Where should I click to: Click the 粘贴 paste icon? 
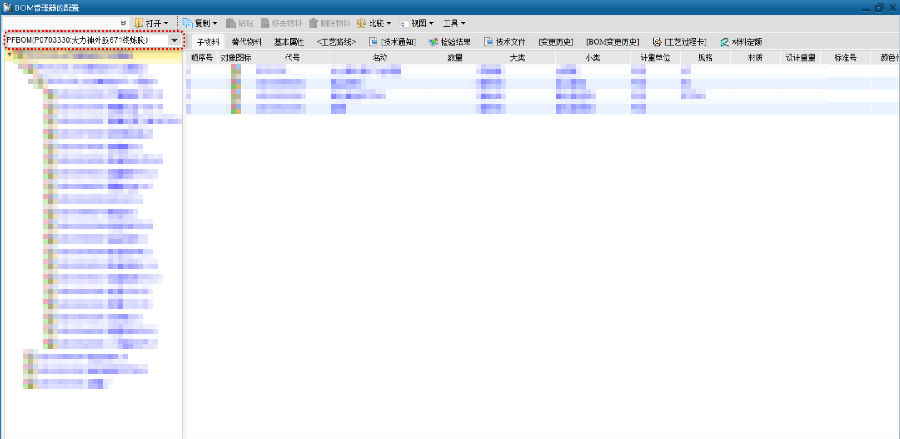tap(231, 23)
